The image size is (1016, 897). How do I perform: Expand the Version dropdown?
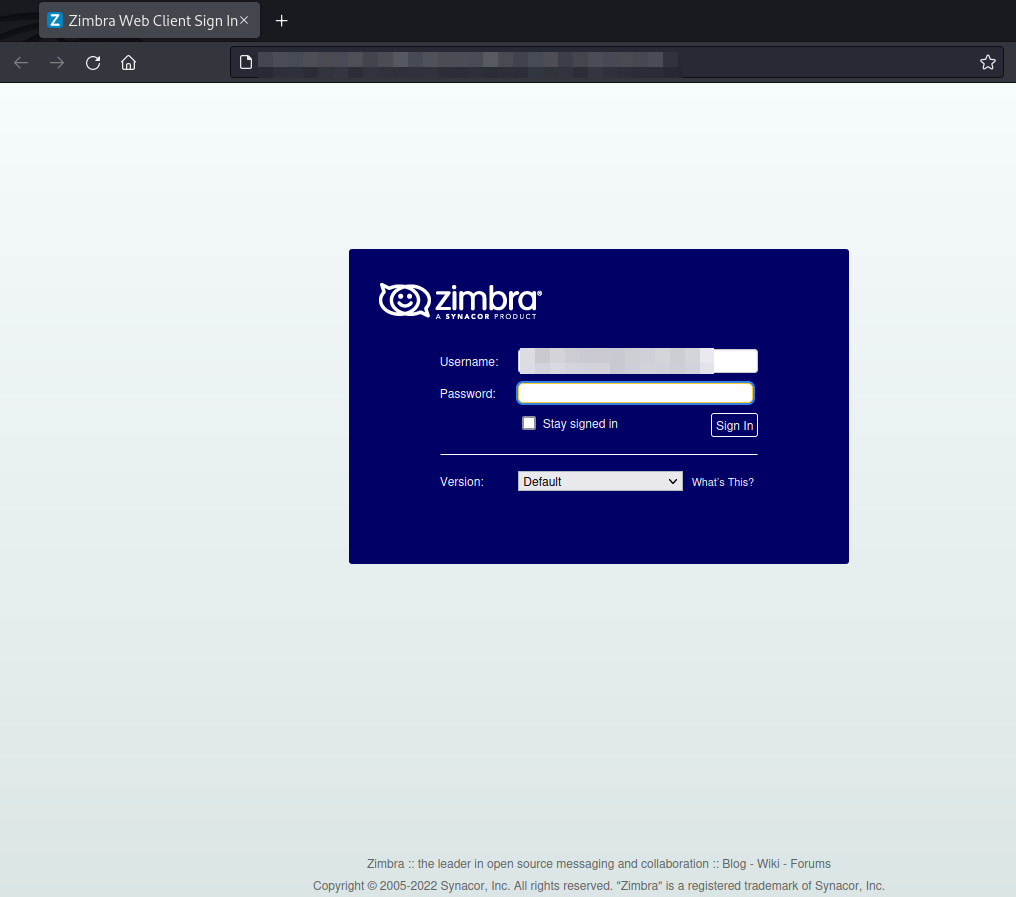tap(600, 481)
